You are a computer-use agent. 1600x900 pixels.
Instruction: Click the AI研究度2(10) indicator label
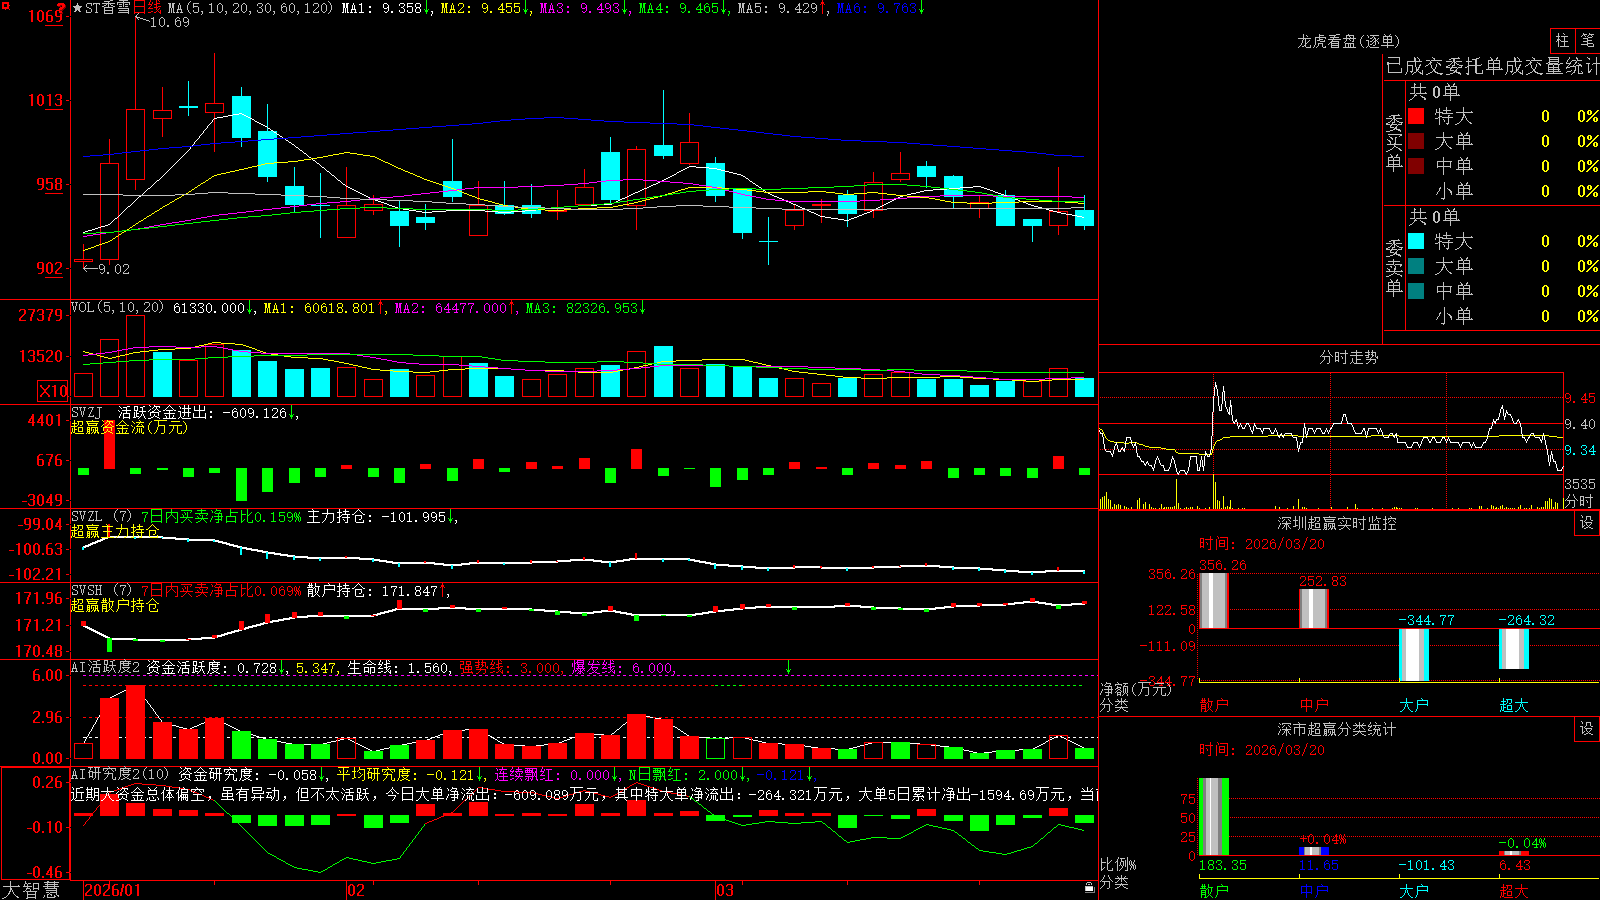pyautogui.click(x=121, y=774)
